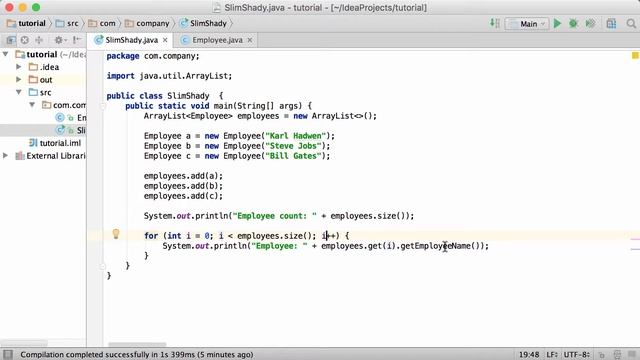Switch to the SlimShady.java tab
The height and width of the screenshot is (360, 640).
(x=131, y=40)
